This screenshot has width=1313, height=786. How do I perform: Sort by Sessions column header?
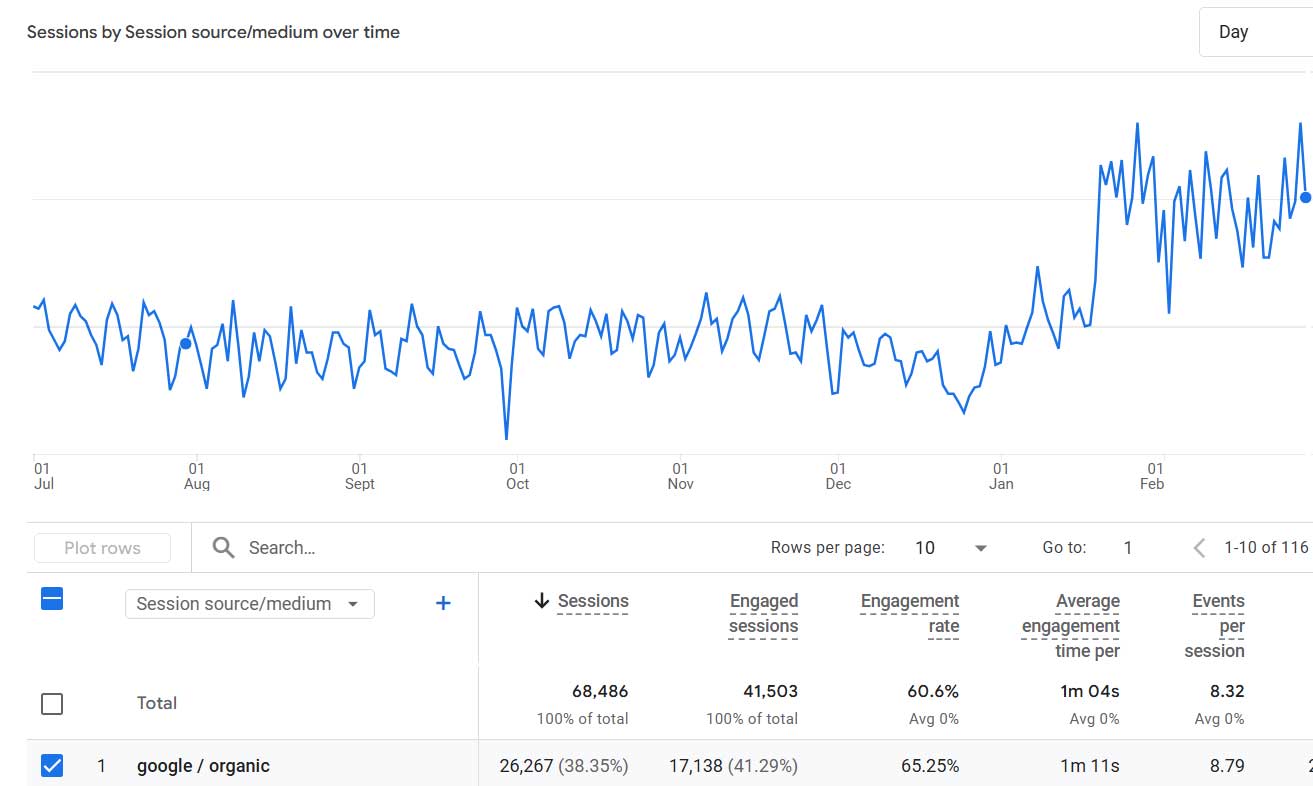[593, 601]
